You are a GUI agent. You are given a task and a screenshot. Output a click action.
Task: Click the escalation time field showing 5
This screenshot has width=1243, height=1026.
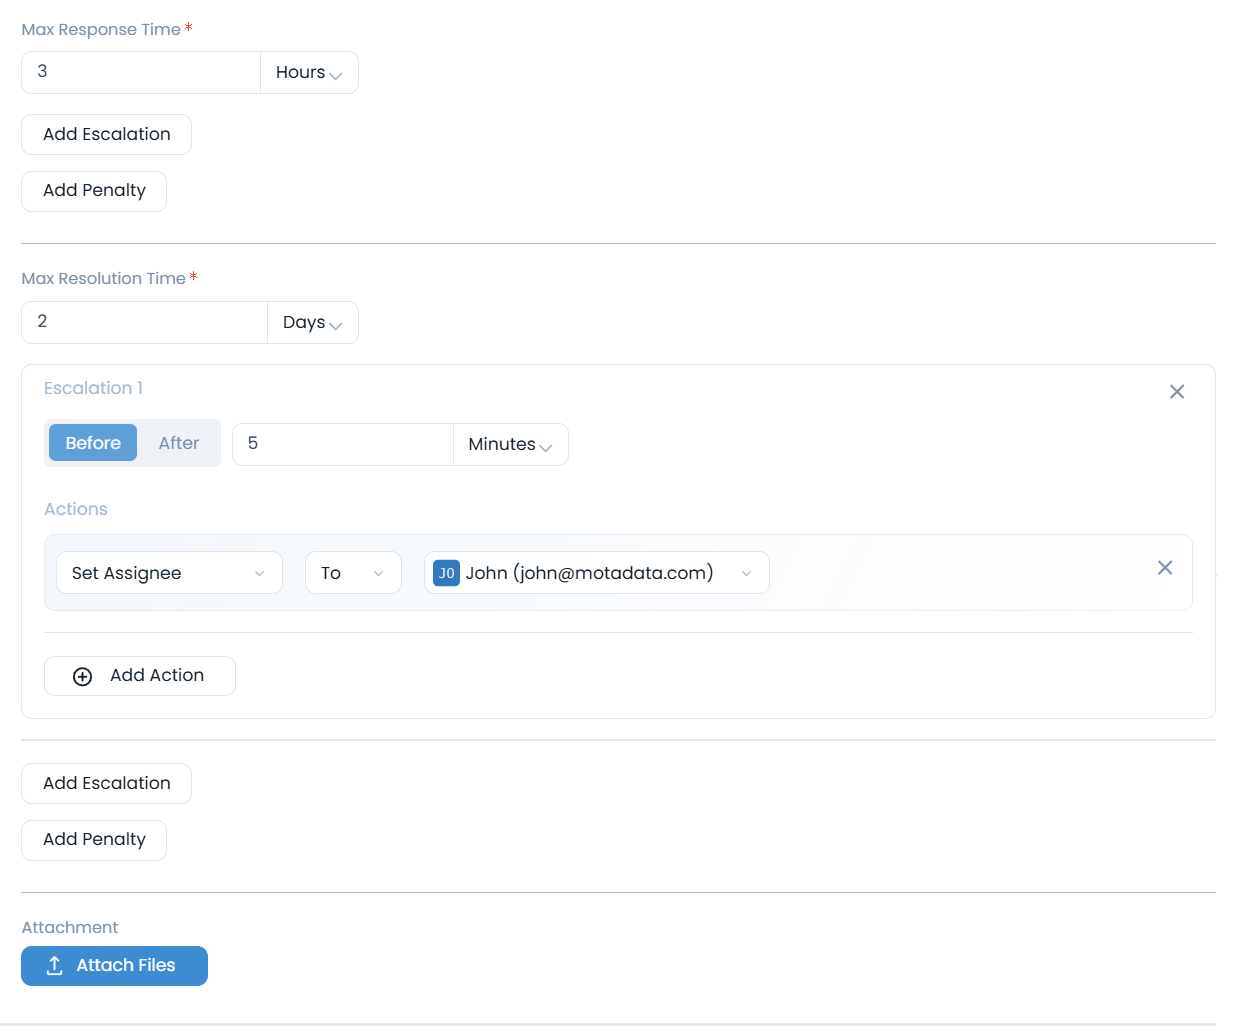[342, 445]
